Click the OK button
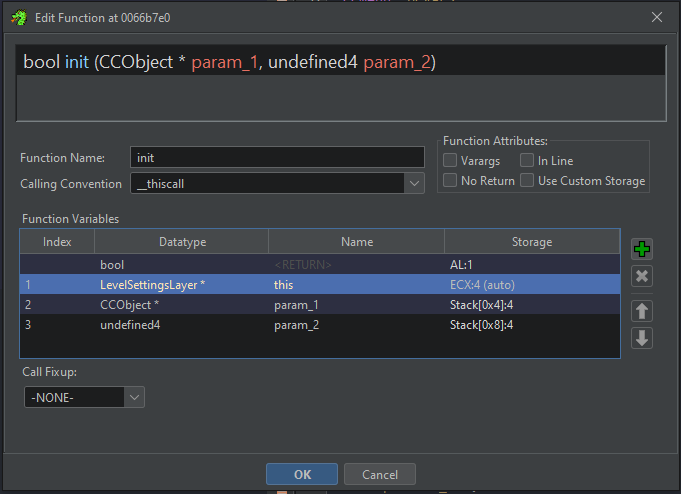The height and width of the screenshot is (494, 681). pos(302,474)
